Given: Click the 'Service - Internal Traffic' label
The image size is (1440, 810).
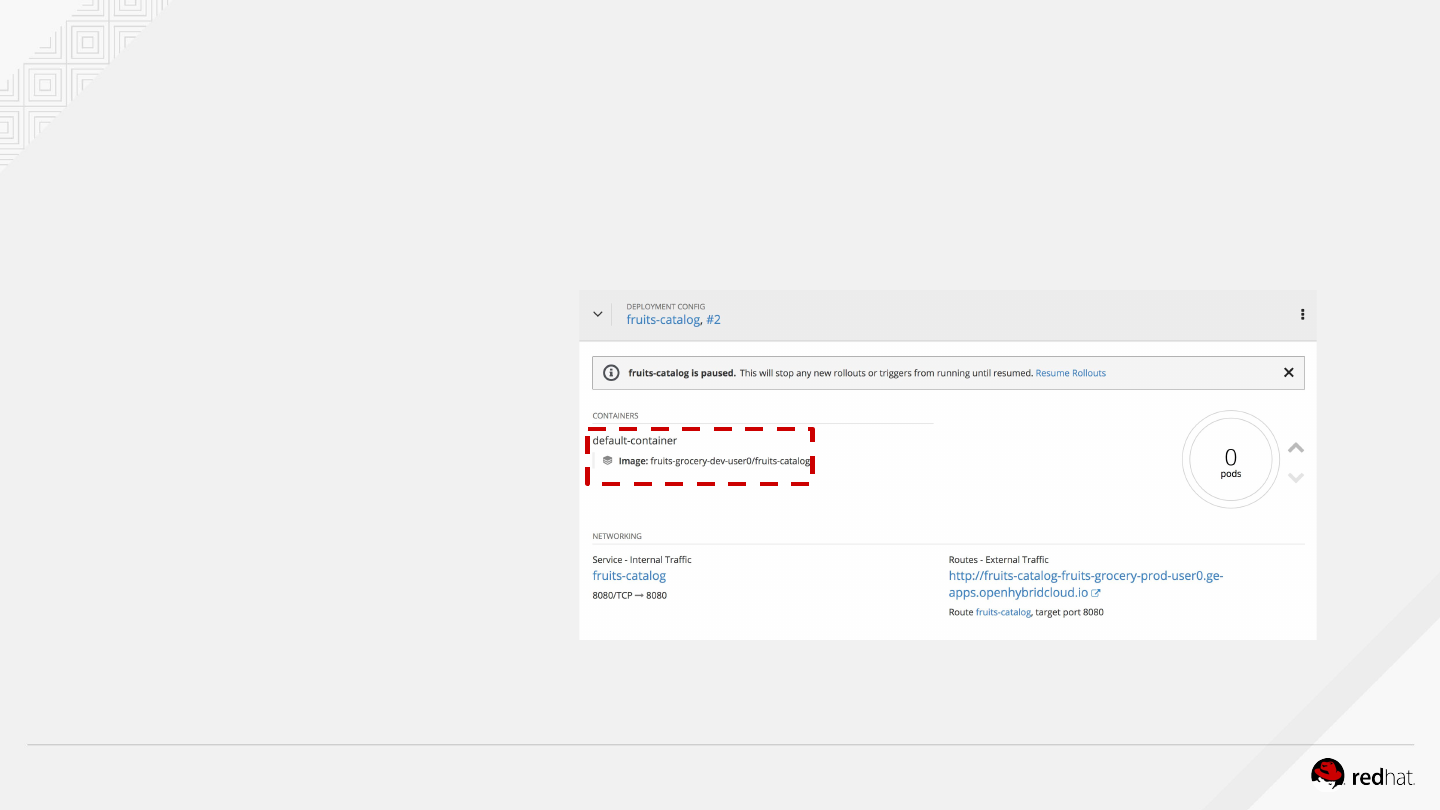Looking at the screenshot, I should click(x=642, y=560).
